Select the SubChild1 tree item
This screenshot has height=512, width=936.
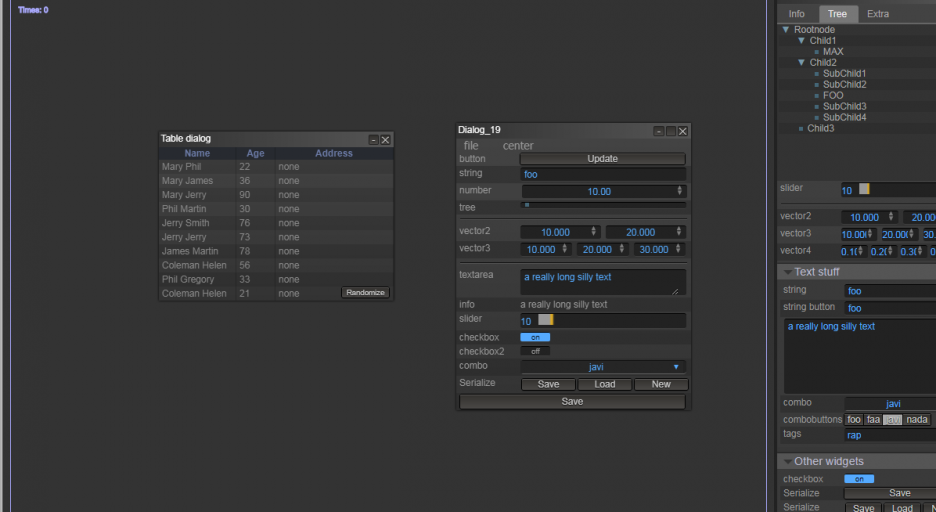(x=844, y=73)
